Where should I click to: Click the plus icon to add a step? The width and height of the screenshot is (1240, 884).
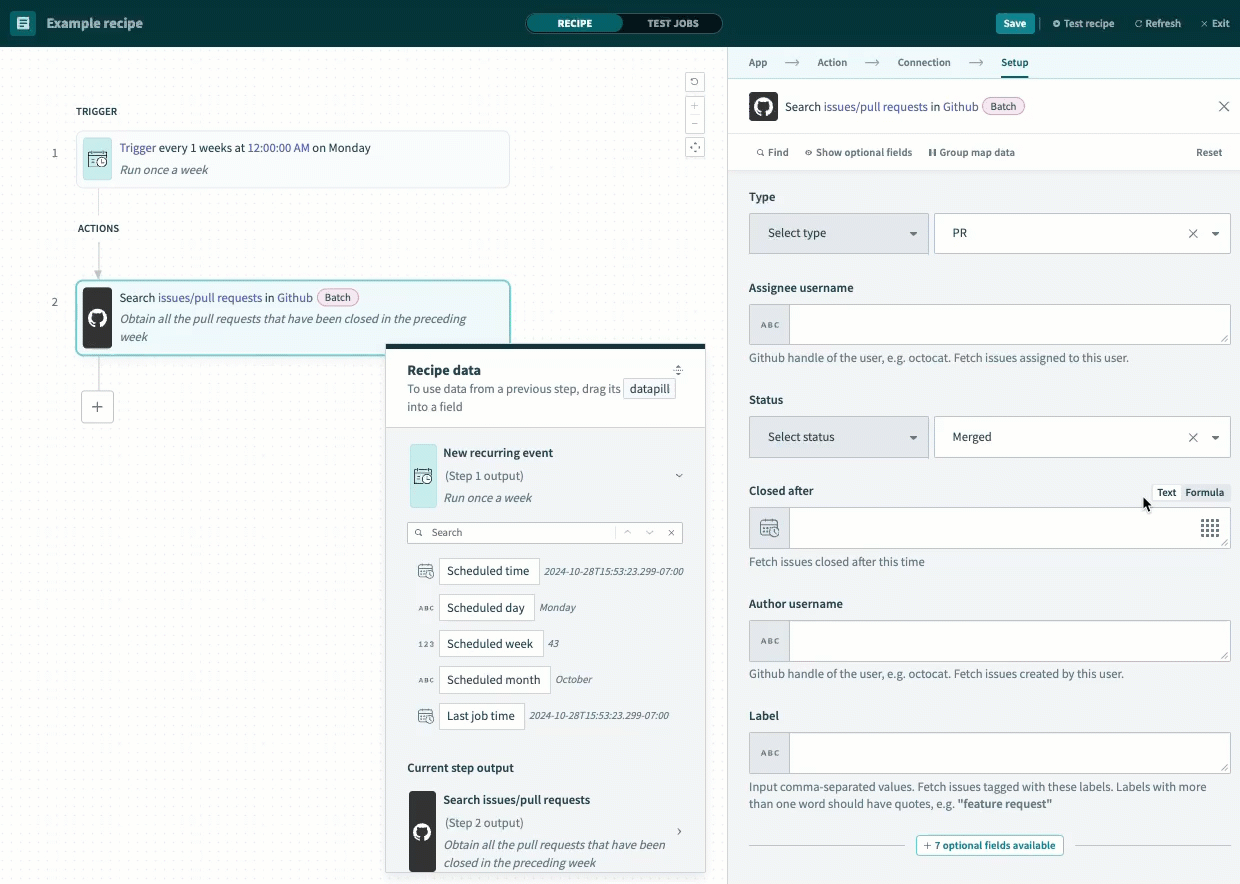click(97, 407)
